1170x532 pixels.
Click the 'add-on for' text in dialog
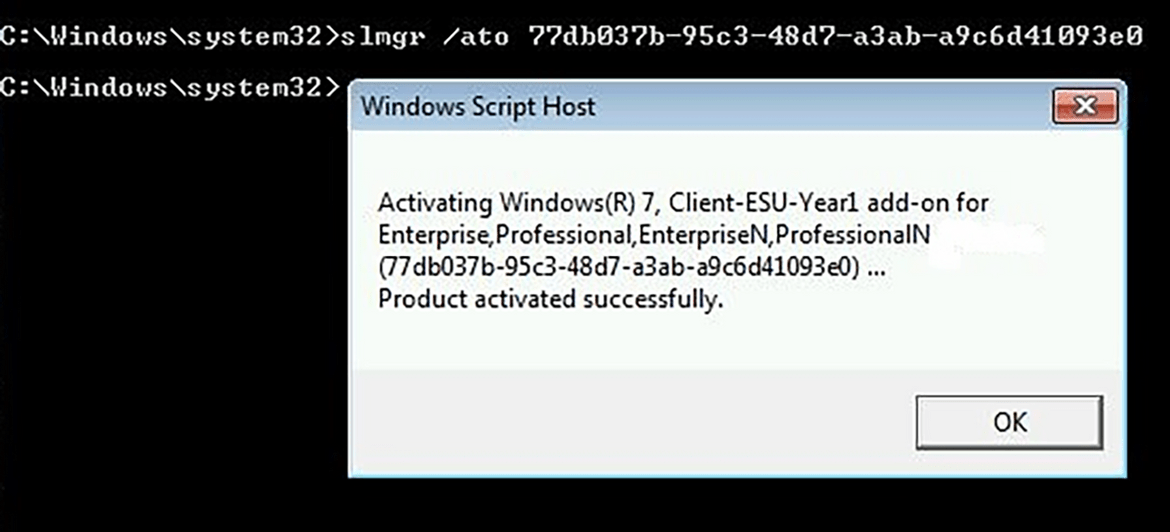(x=916, y=203)
